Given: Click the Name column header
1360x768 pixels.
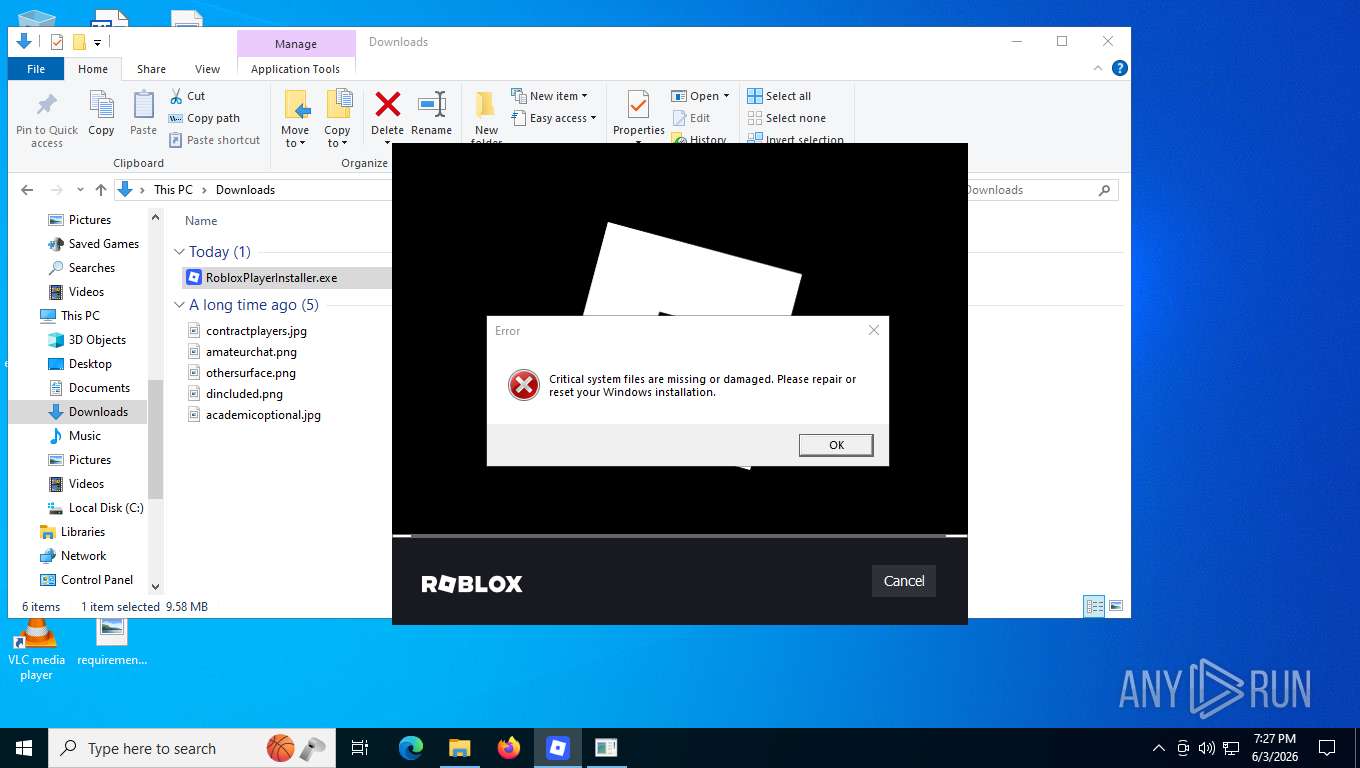Looking at the screenshot, I should (x=201, y=221).
